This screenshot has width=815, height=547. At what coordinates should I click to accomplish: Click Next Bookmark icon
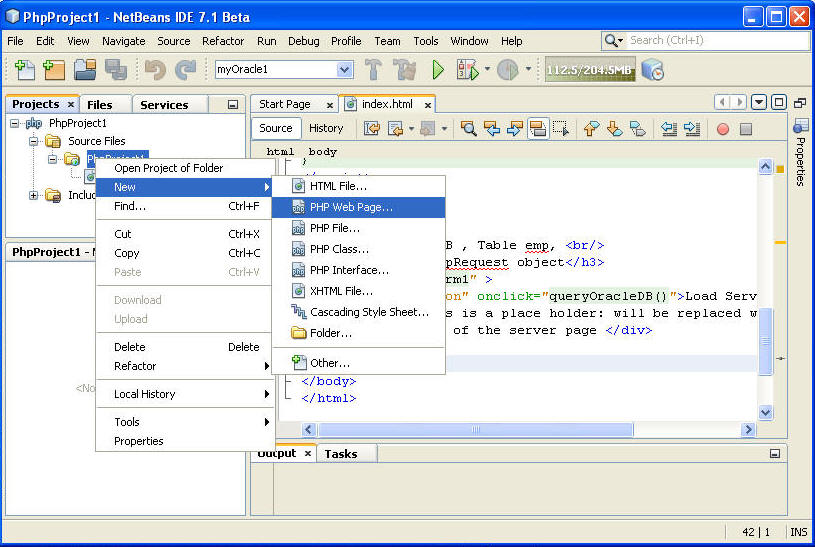click(x=614, y=128)
